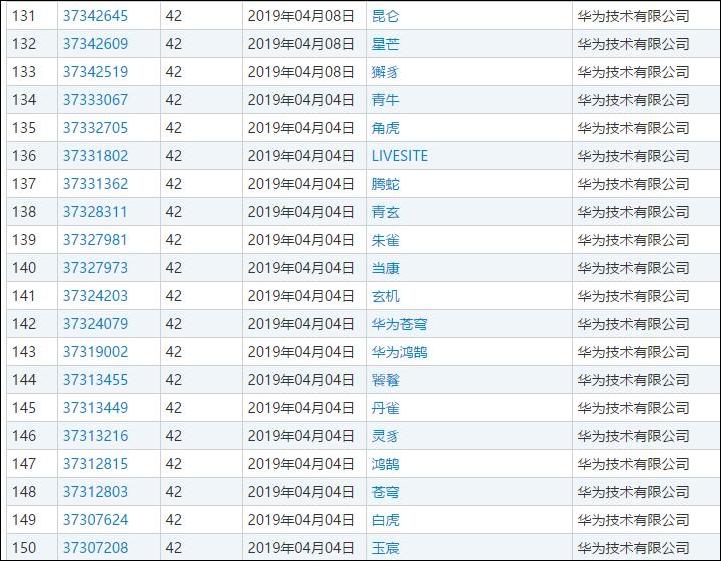Open application number 37312815
The height and width of the screenshot is (561, 721).
click(95, 464)
